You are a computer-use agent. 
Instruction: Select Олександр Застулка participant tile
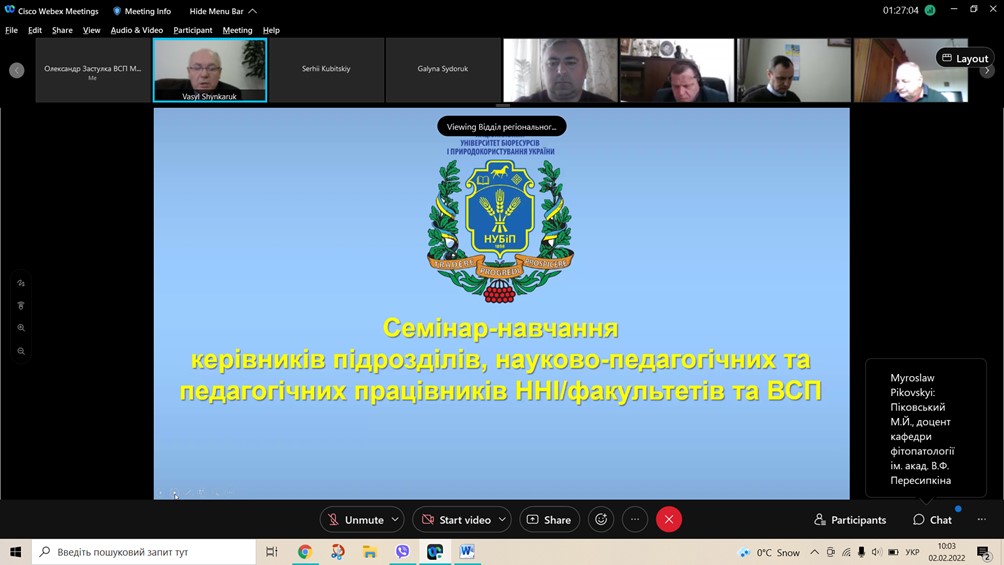[x=93, y=70]
